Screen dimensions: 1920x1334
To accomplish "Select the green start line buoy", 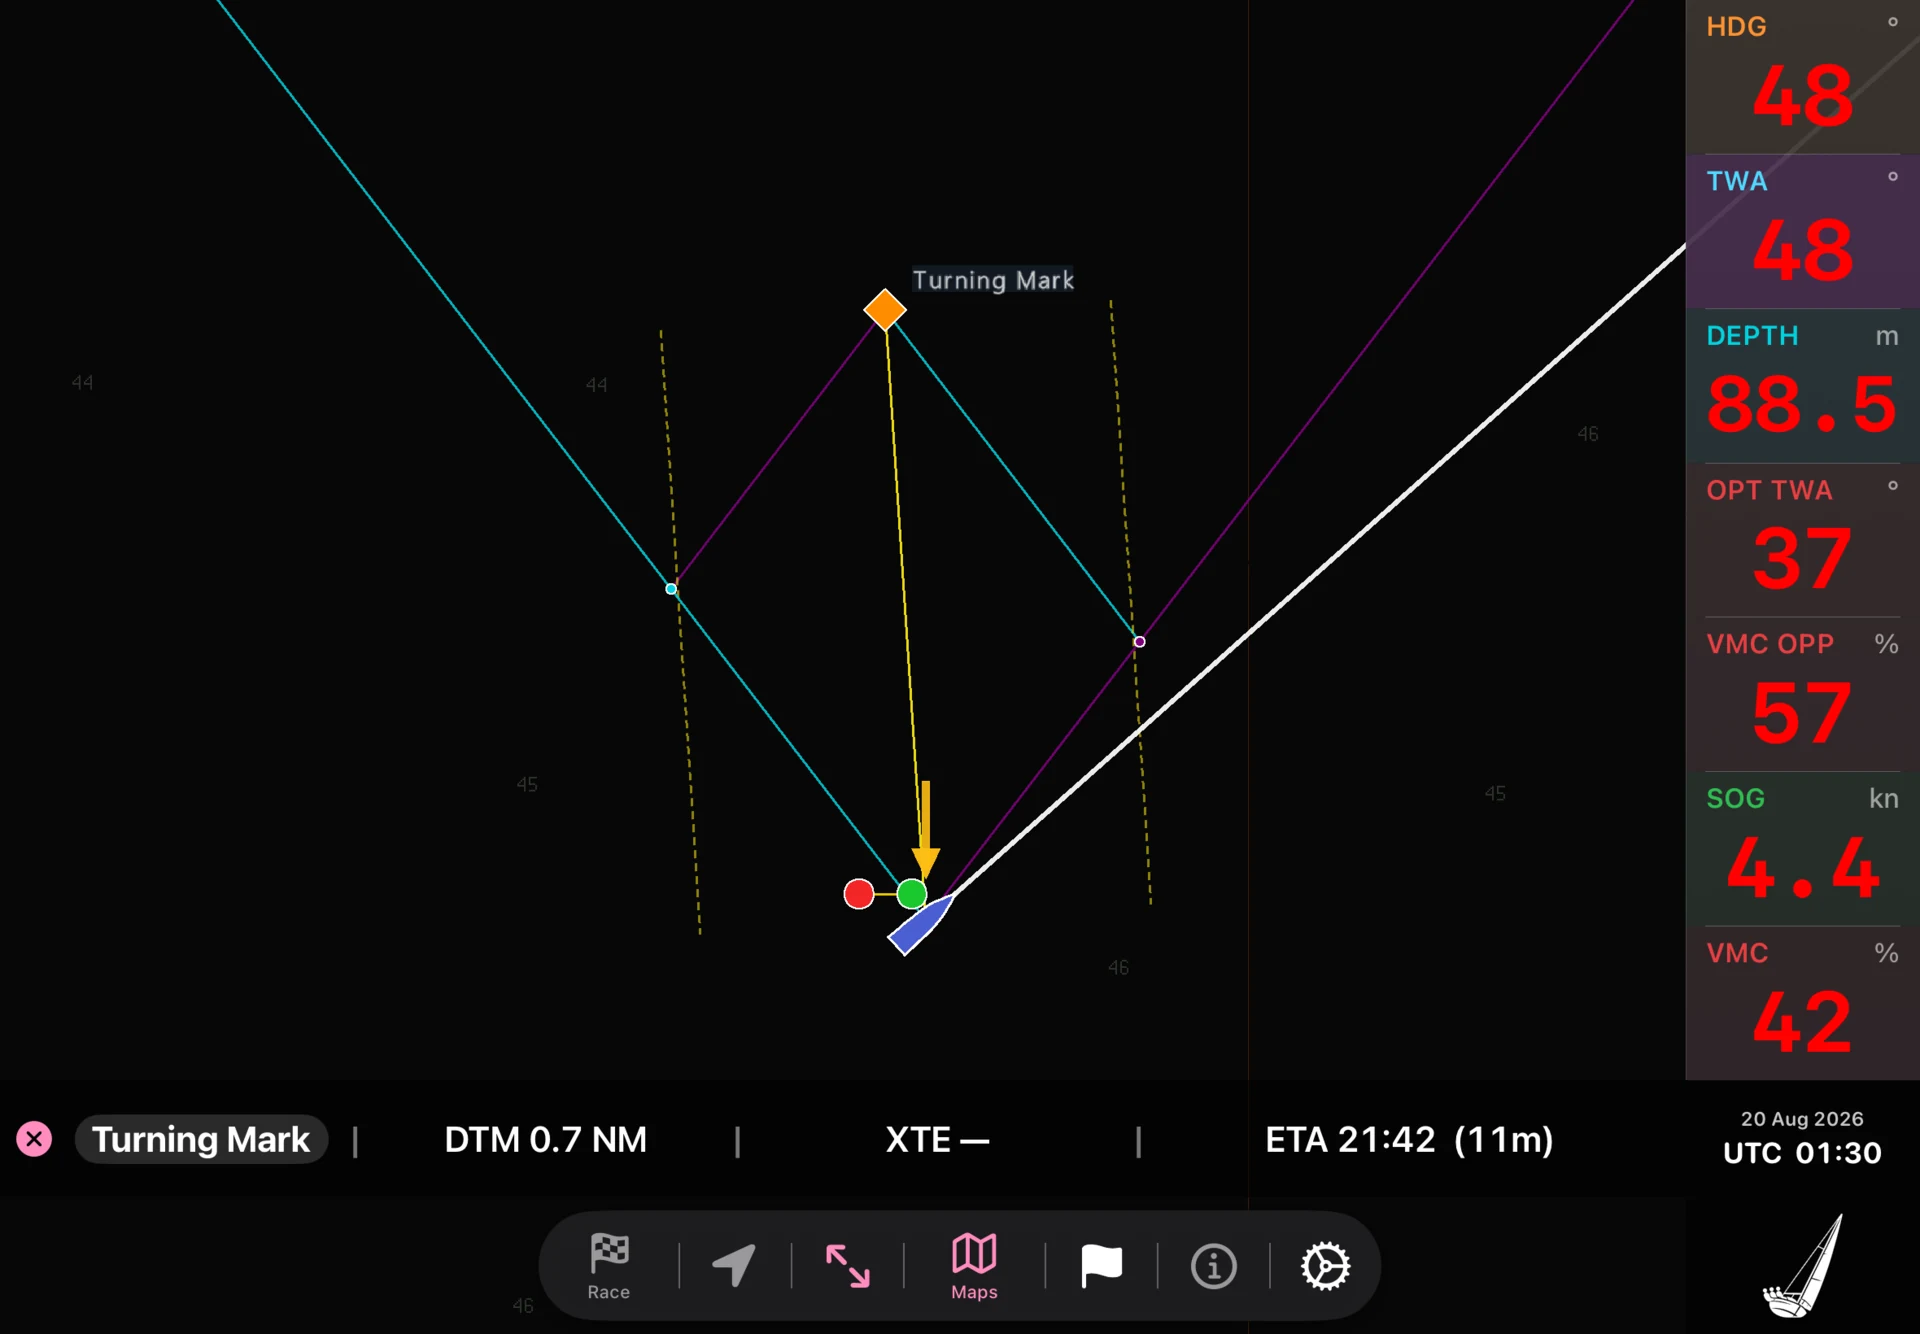I will coord(911,893).
